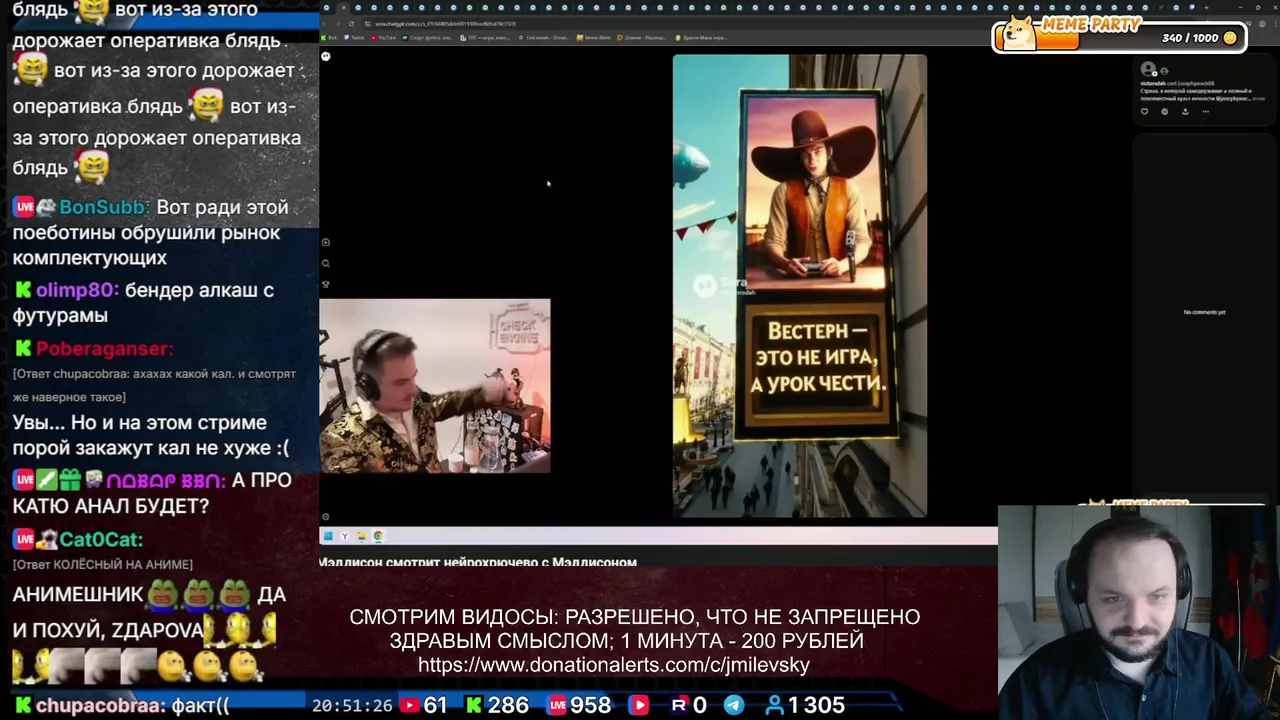The width and height of the screenshot is (1280, 720).
Task: Open the Kick bookmark
Action: [329, 38]
